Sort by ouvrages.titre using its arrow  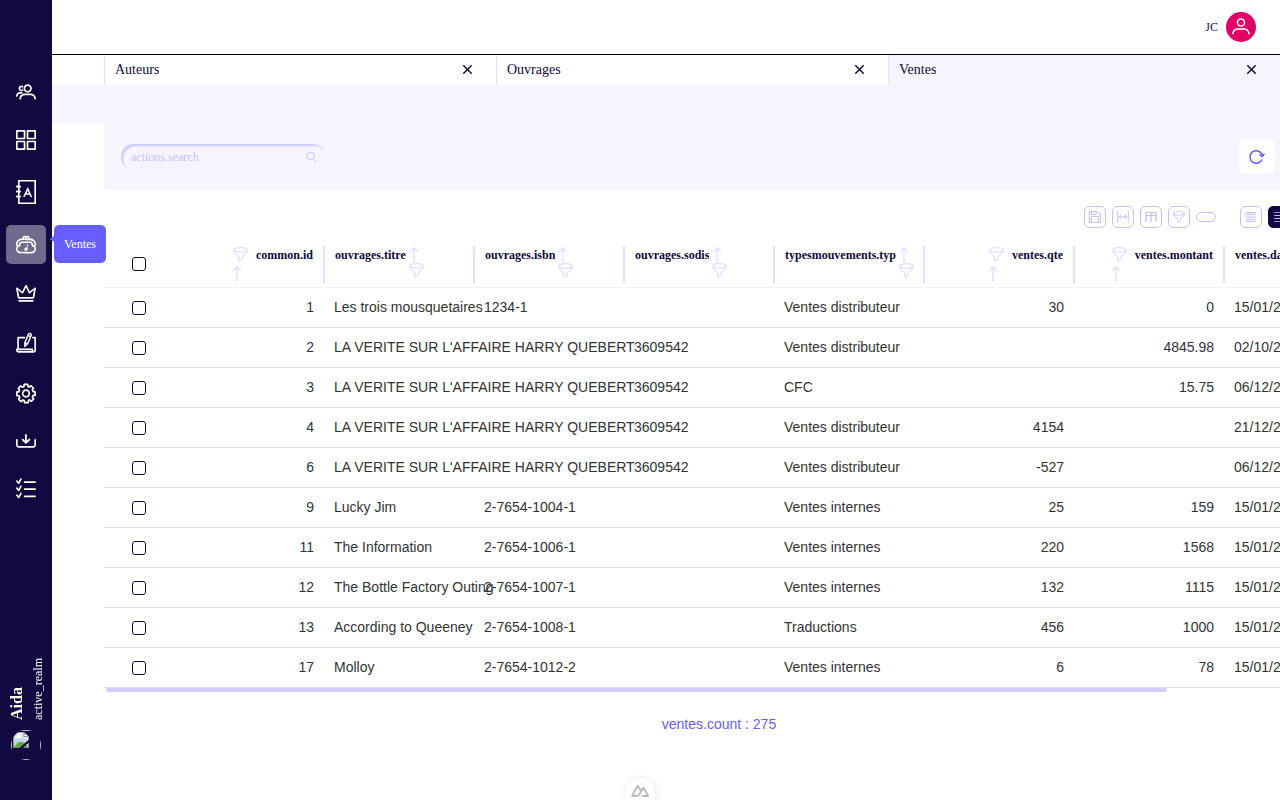click(x=414, y=254)
